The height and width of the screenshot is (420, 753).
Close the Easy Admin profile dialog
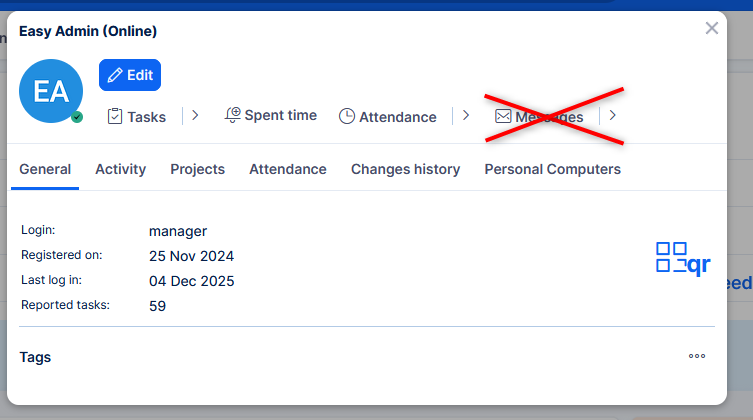click(x=712, y=28)
